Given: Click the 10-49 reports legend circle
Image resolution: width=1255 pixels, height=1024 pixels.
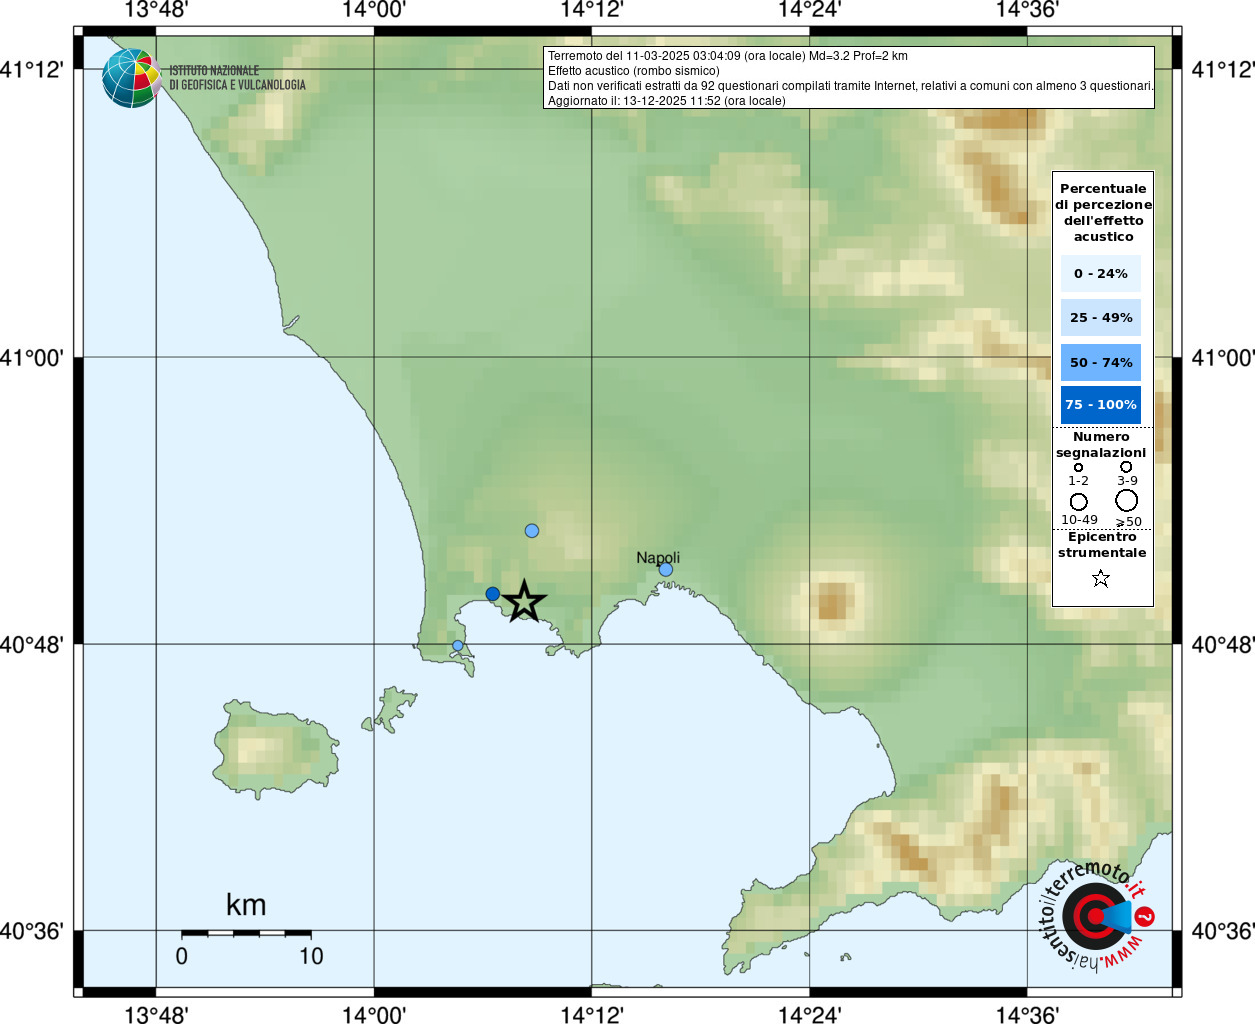Looking at the screenshot, I should pos(1078,501).
